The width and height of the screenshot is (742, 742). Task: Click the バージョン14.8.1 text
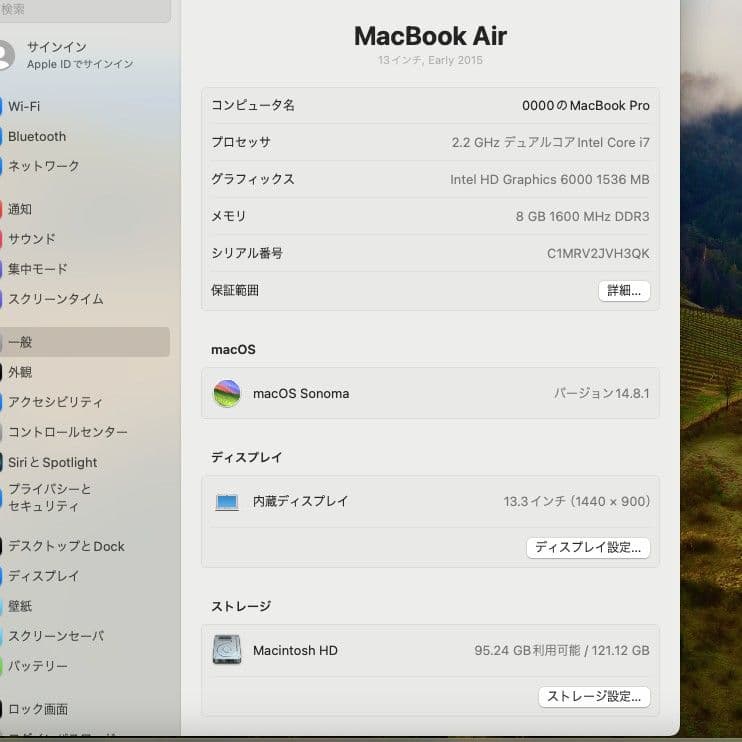(x=601, y=393)
